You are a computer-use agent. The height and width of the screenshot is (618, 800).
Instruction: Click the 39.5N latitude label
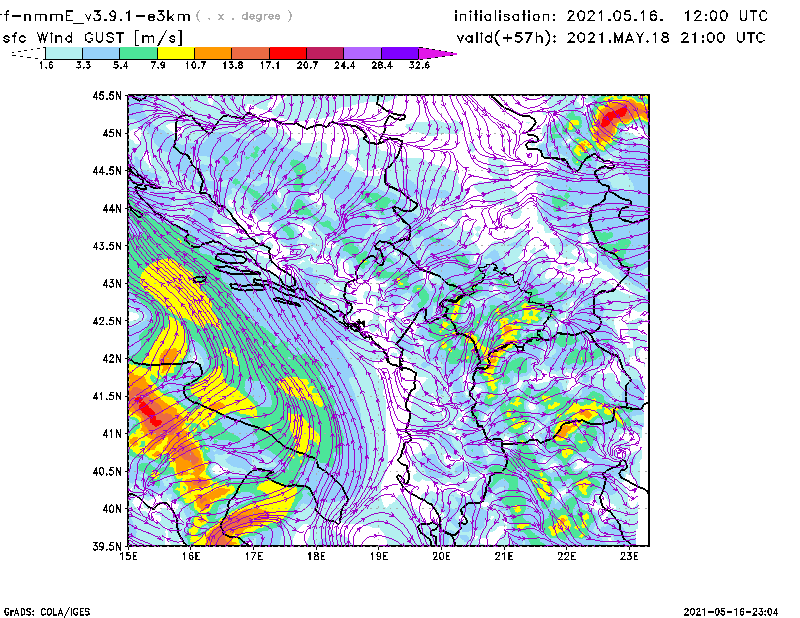(x=107, y=546)
